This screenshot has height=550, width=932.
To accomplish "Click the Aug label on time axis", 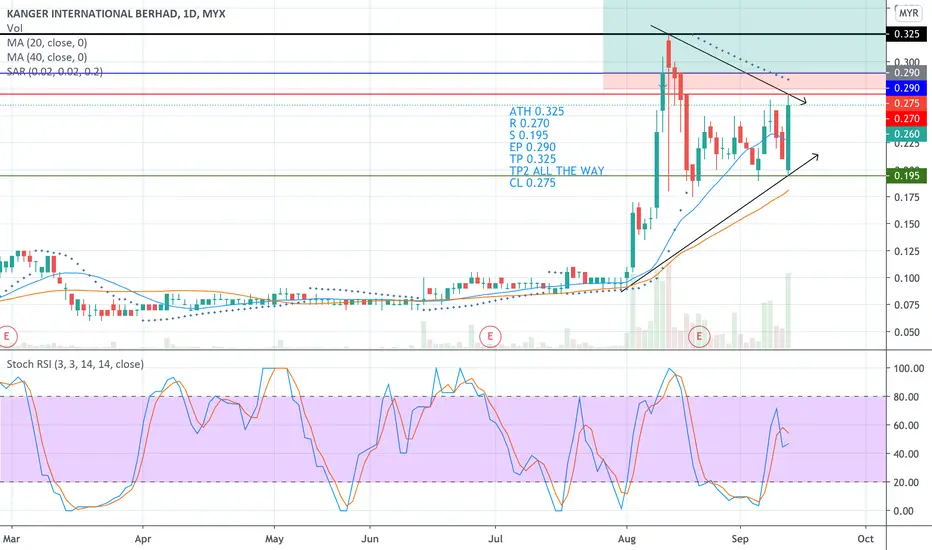I will click(626, 539).
